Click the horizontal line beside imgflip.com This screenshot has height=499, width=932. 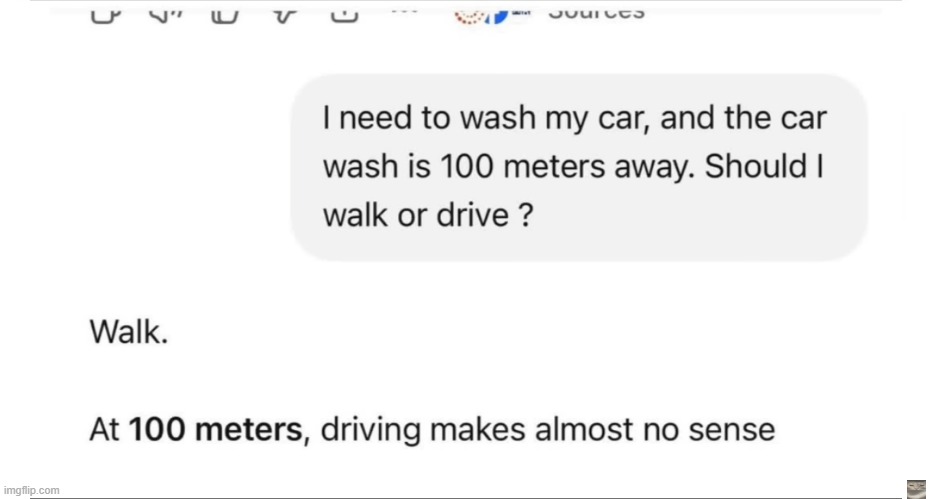[480, 495]
